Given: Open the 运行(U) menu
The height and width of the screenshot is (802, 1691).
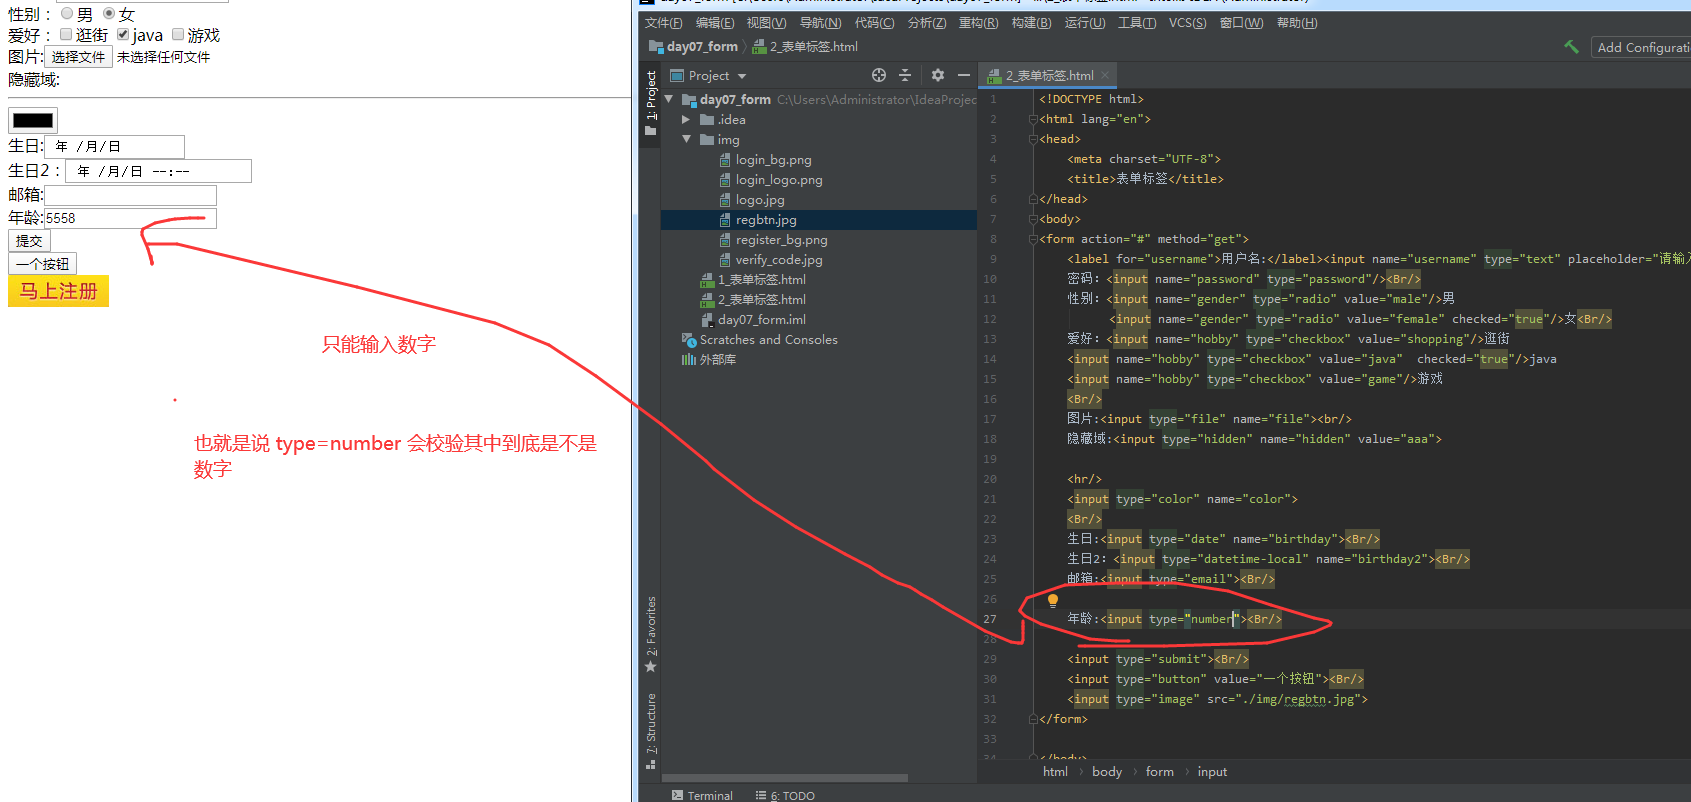Looking at the screenshot, I should 1085,23.
